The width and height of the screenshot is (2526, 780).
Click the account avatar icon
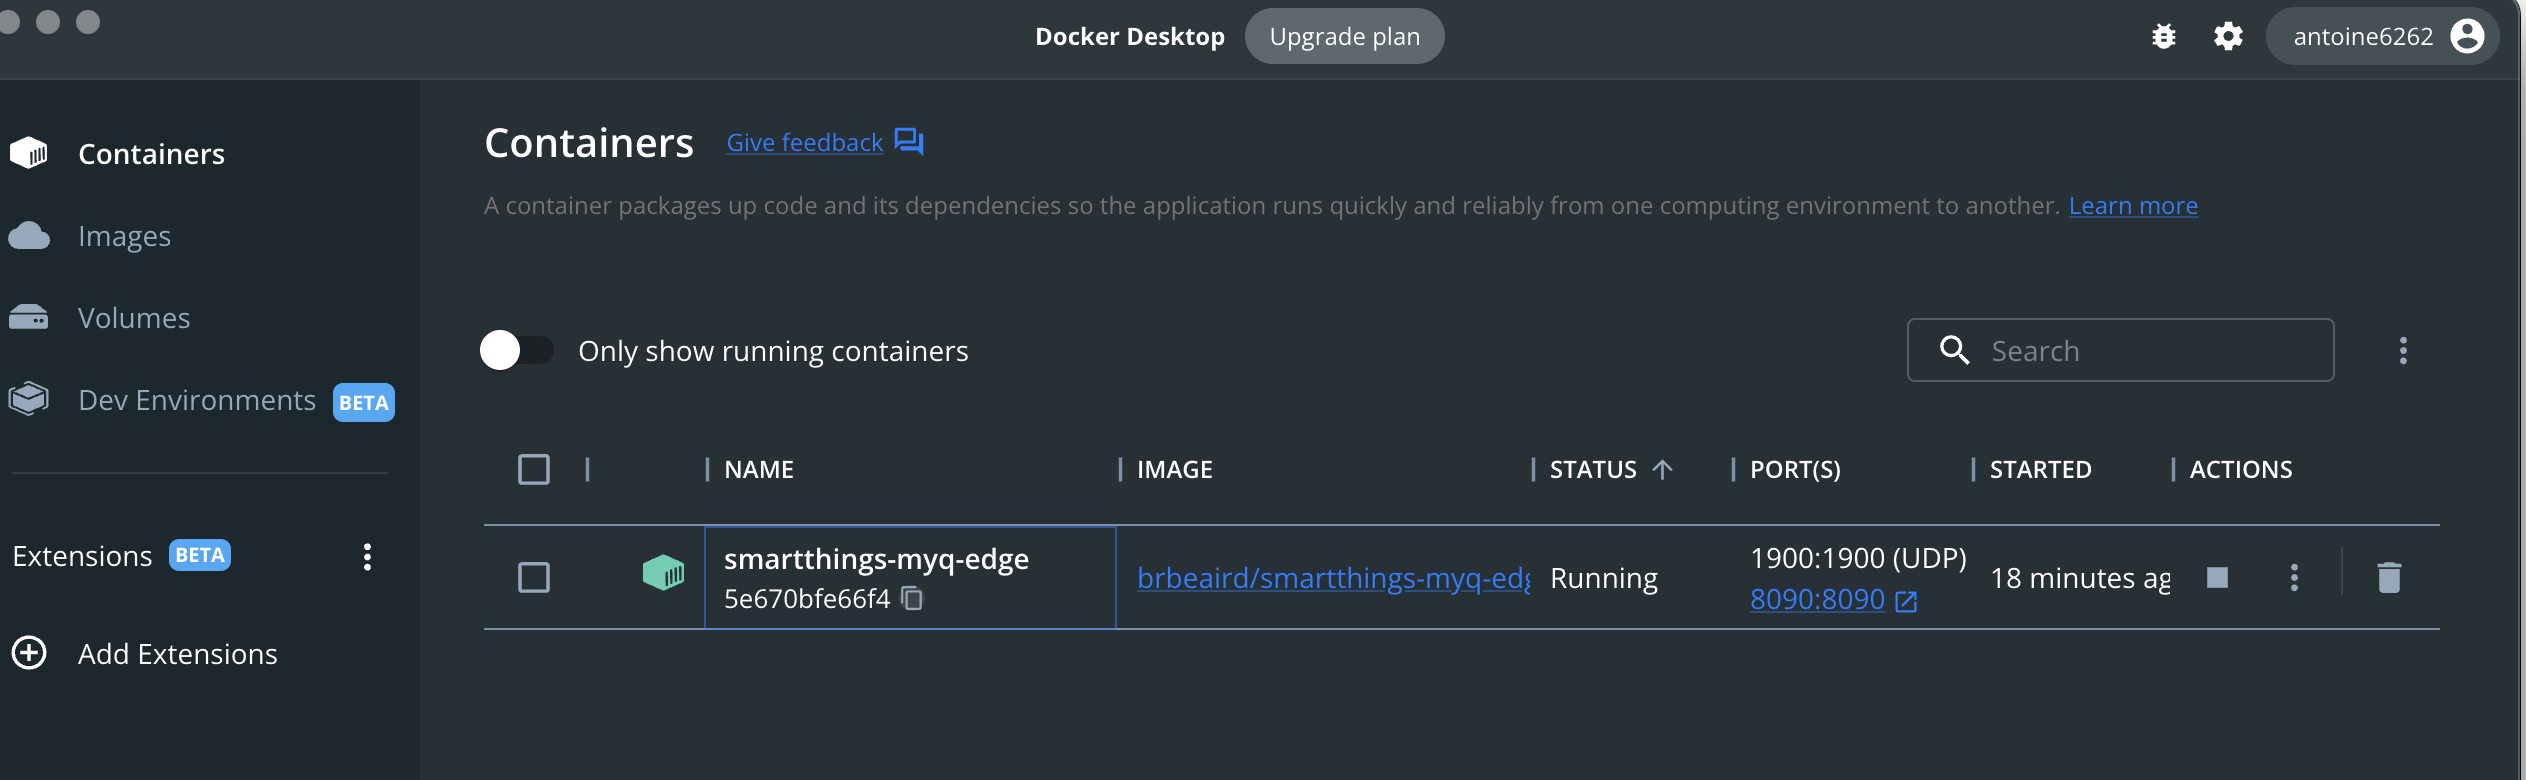2467,36
